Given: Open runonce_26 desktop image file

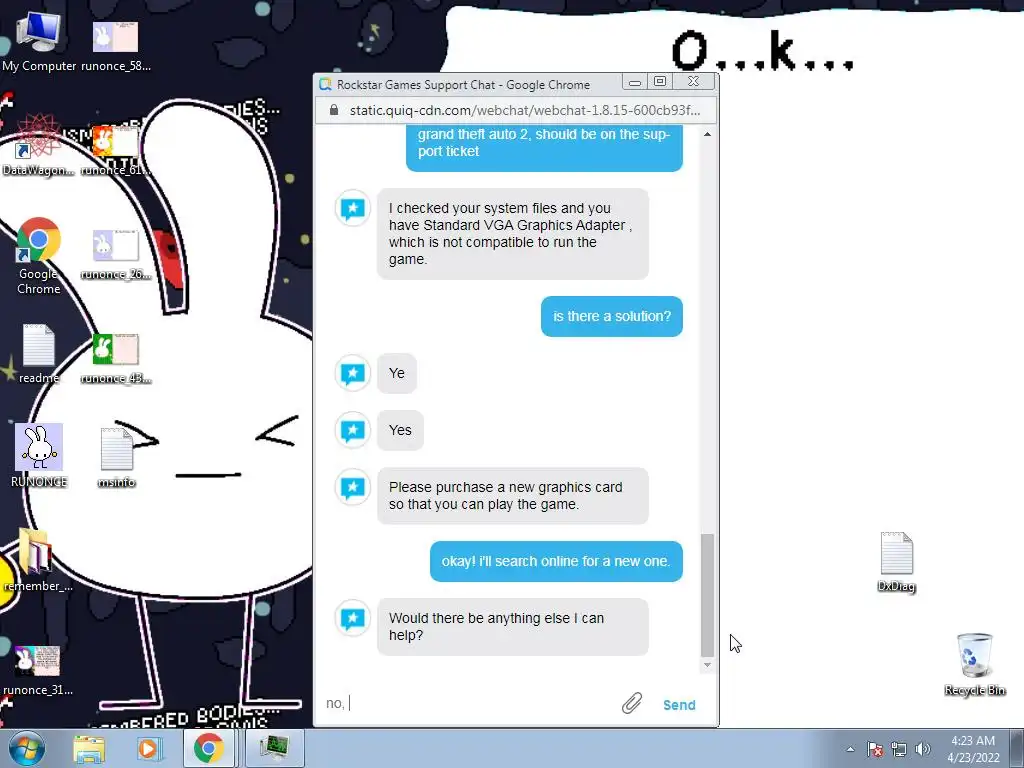Looking at the screenshot, I should click(116, 255).
